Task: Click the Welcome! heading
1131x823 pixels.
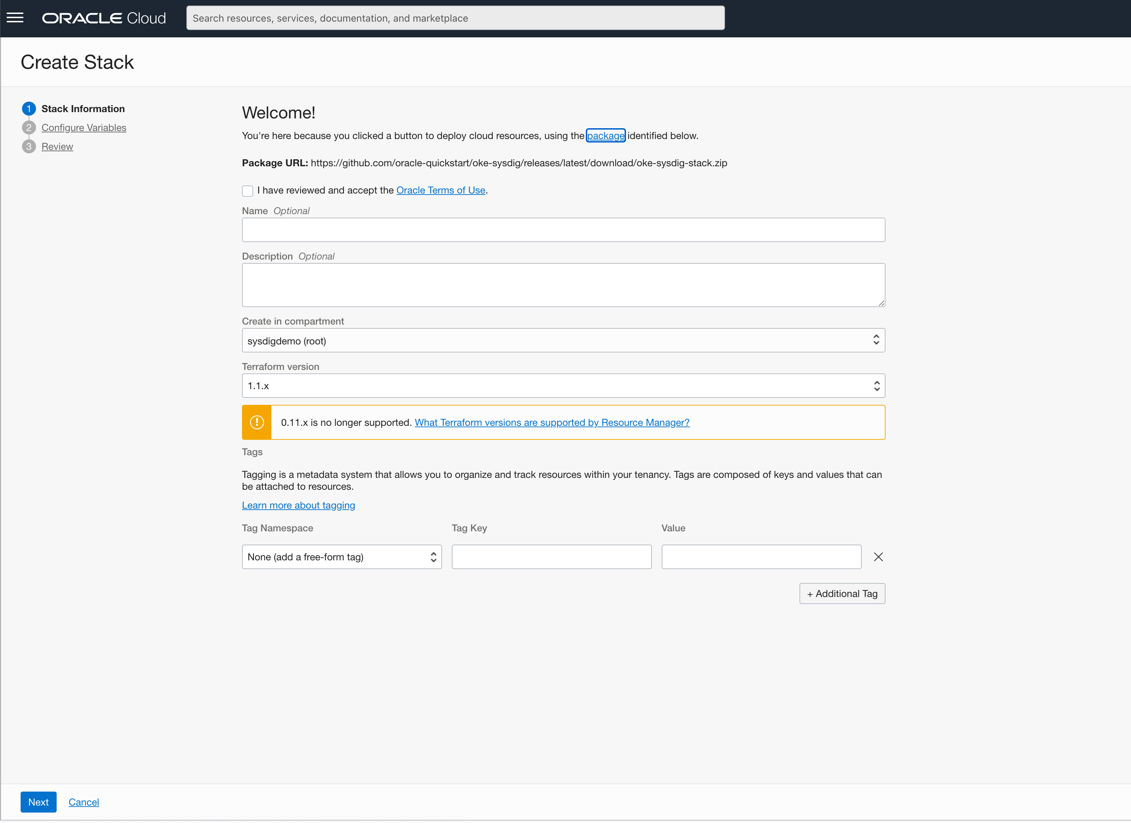Action: 278,113
